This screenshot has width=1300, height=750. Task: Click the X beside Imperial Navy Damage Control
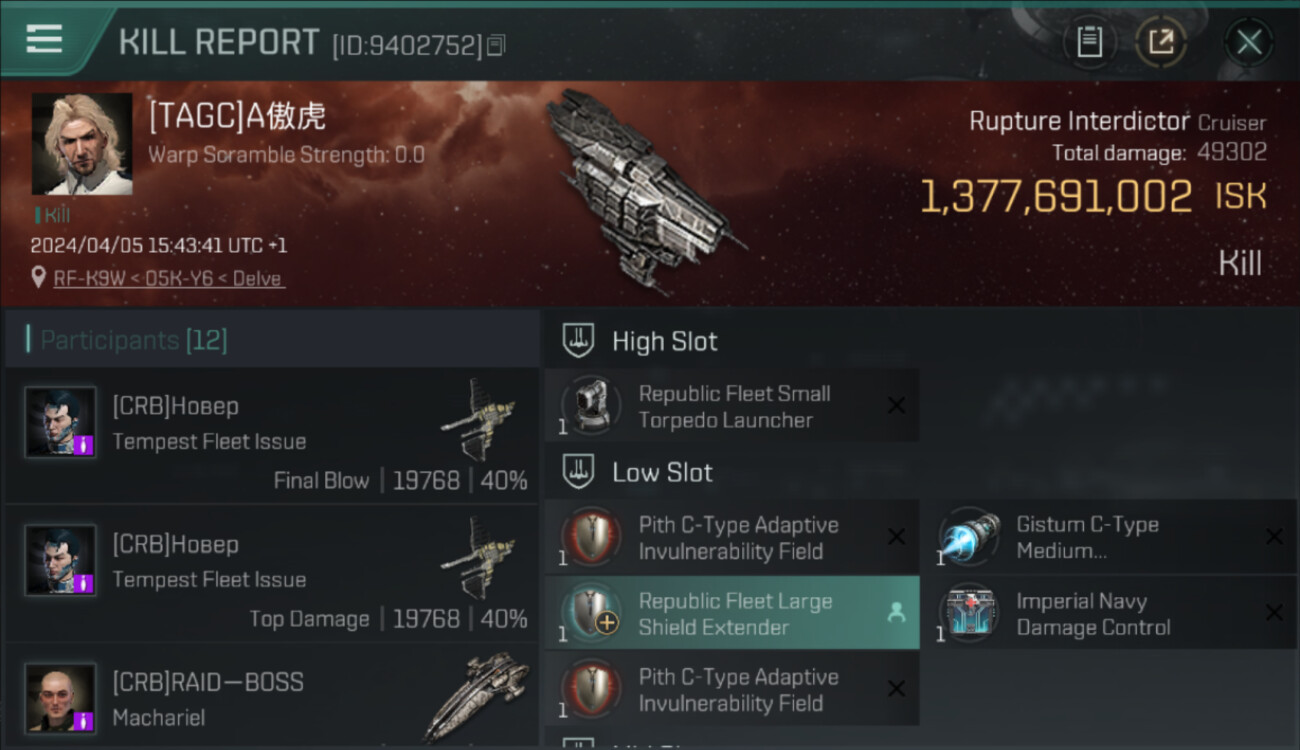tap(1274, 613)
